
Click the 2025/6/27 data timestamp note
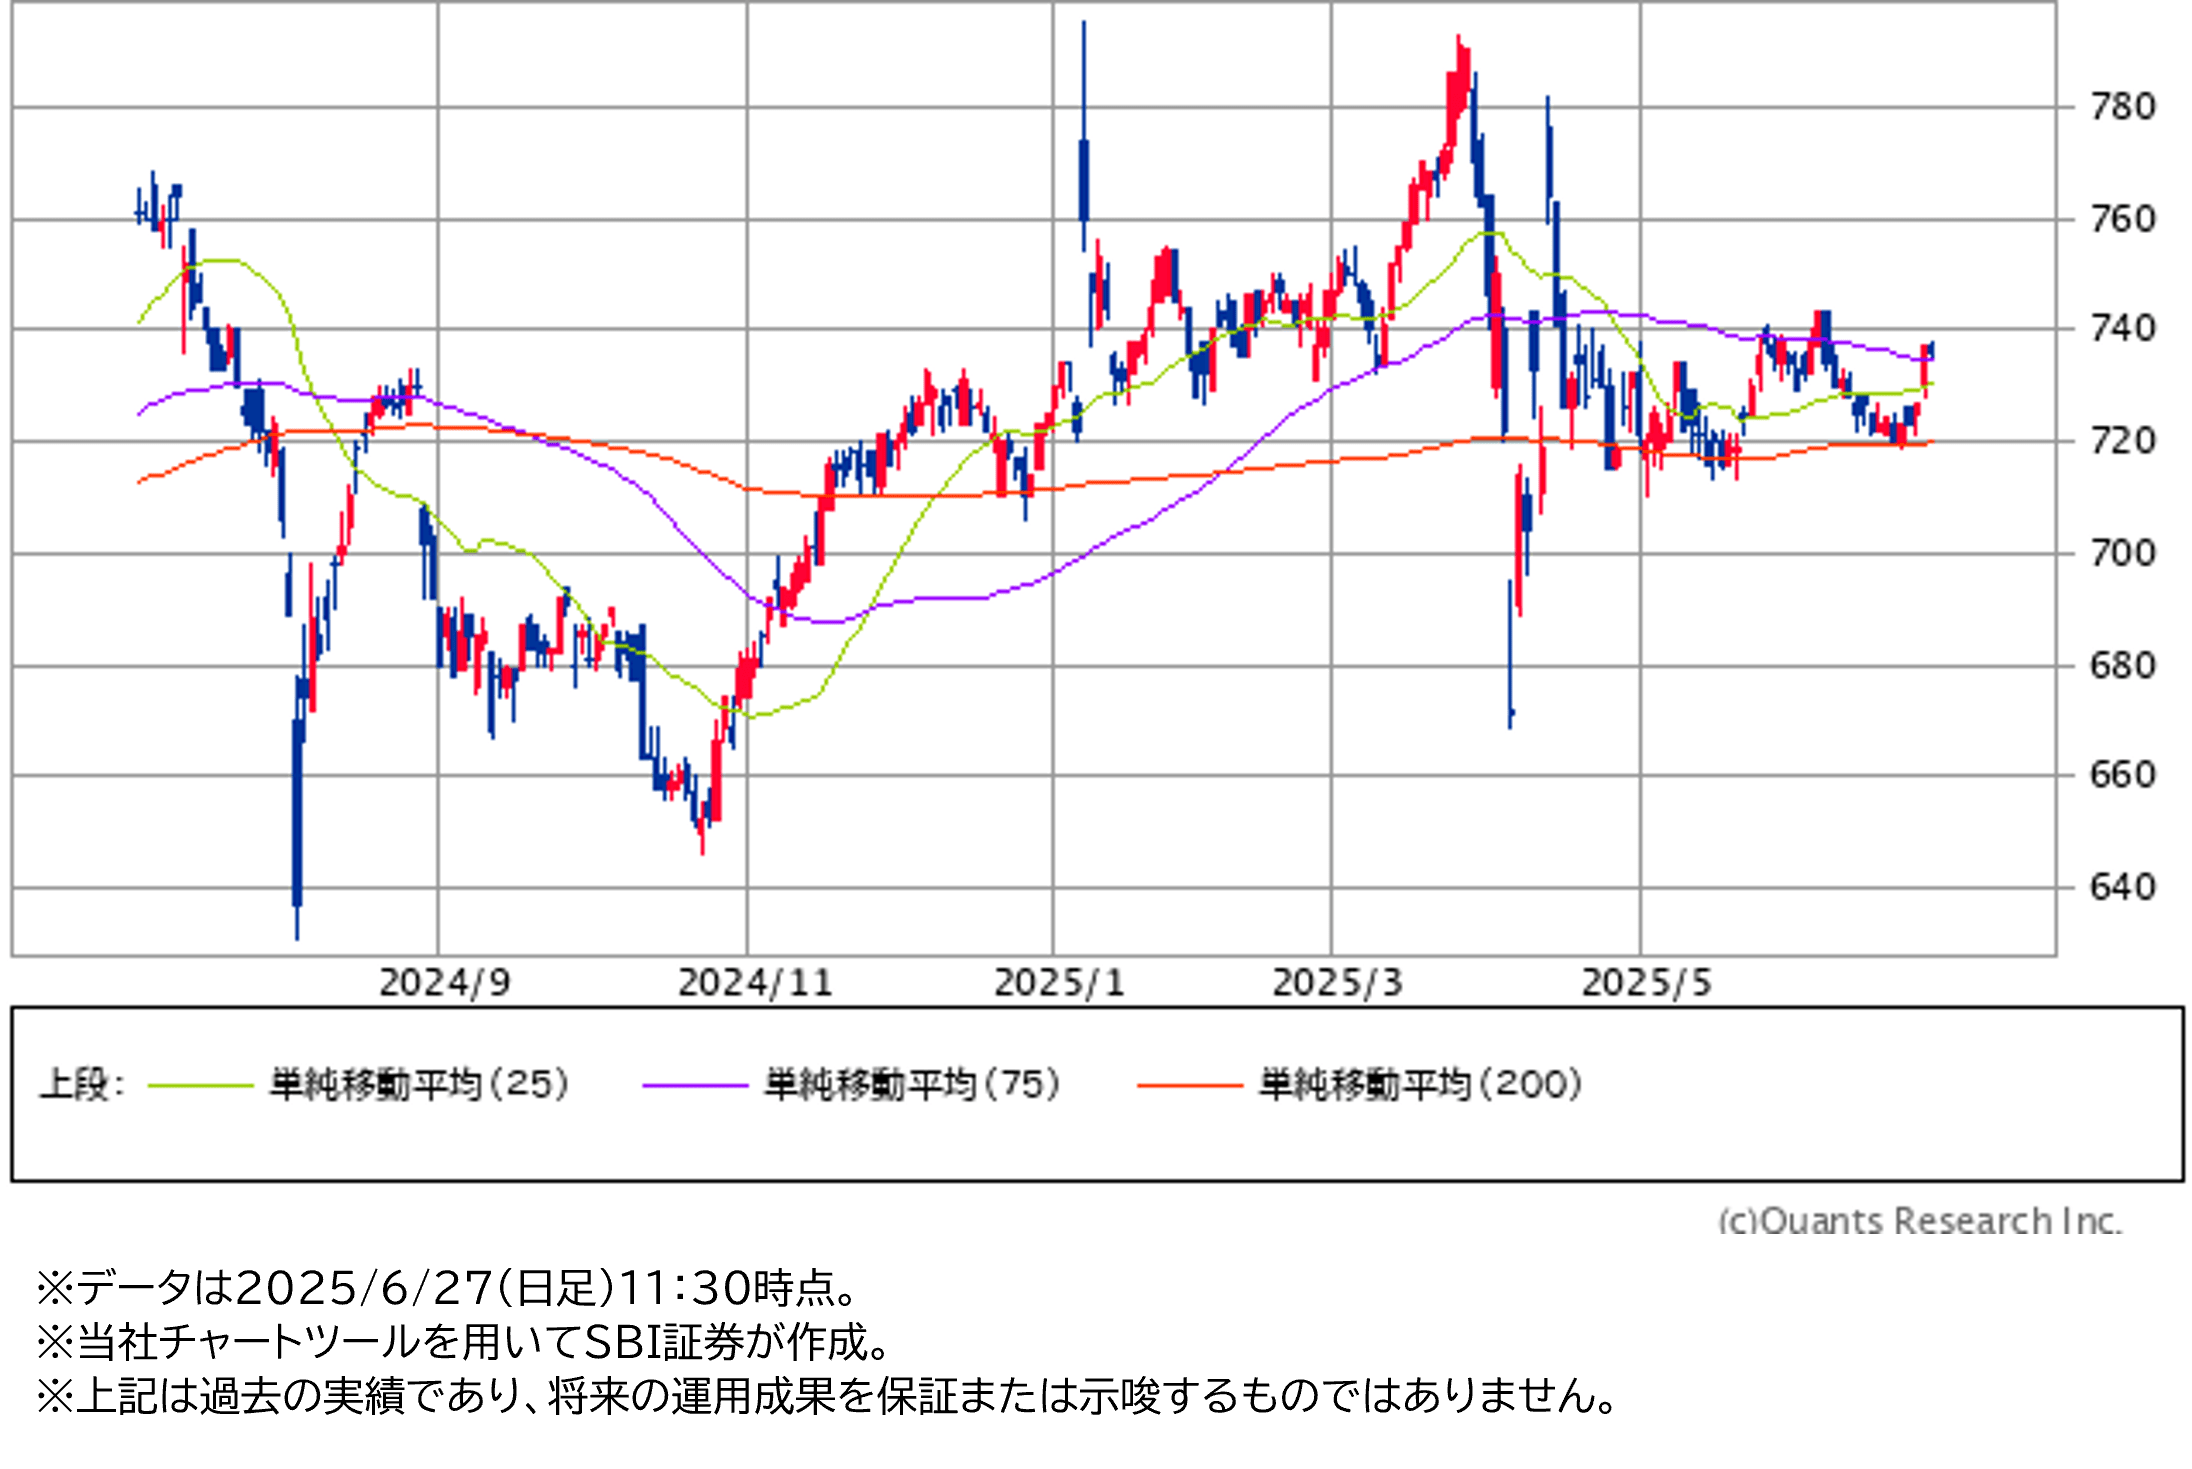(448, 1288)
